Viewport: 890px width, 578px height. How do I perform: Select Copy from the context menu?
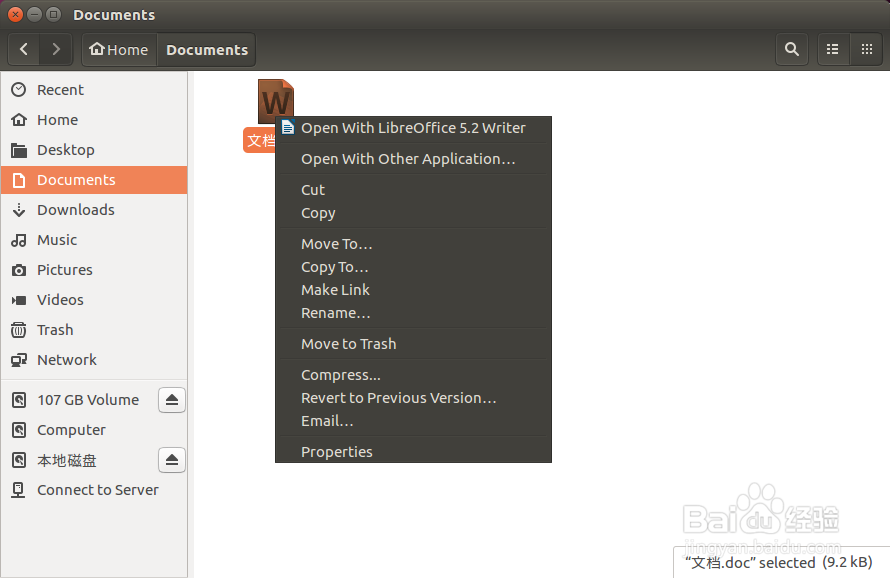tap(413, 213)
